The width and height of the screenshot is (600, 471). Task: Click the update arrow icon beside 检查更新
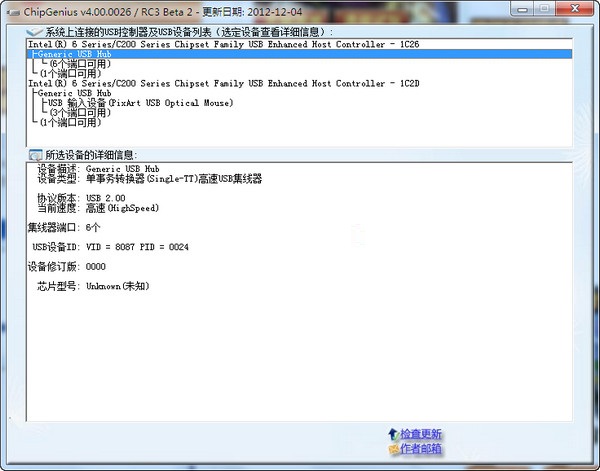tap(393, 434)
